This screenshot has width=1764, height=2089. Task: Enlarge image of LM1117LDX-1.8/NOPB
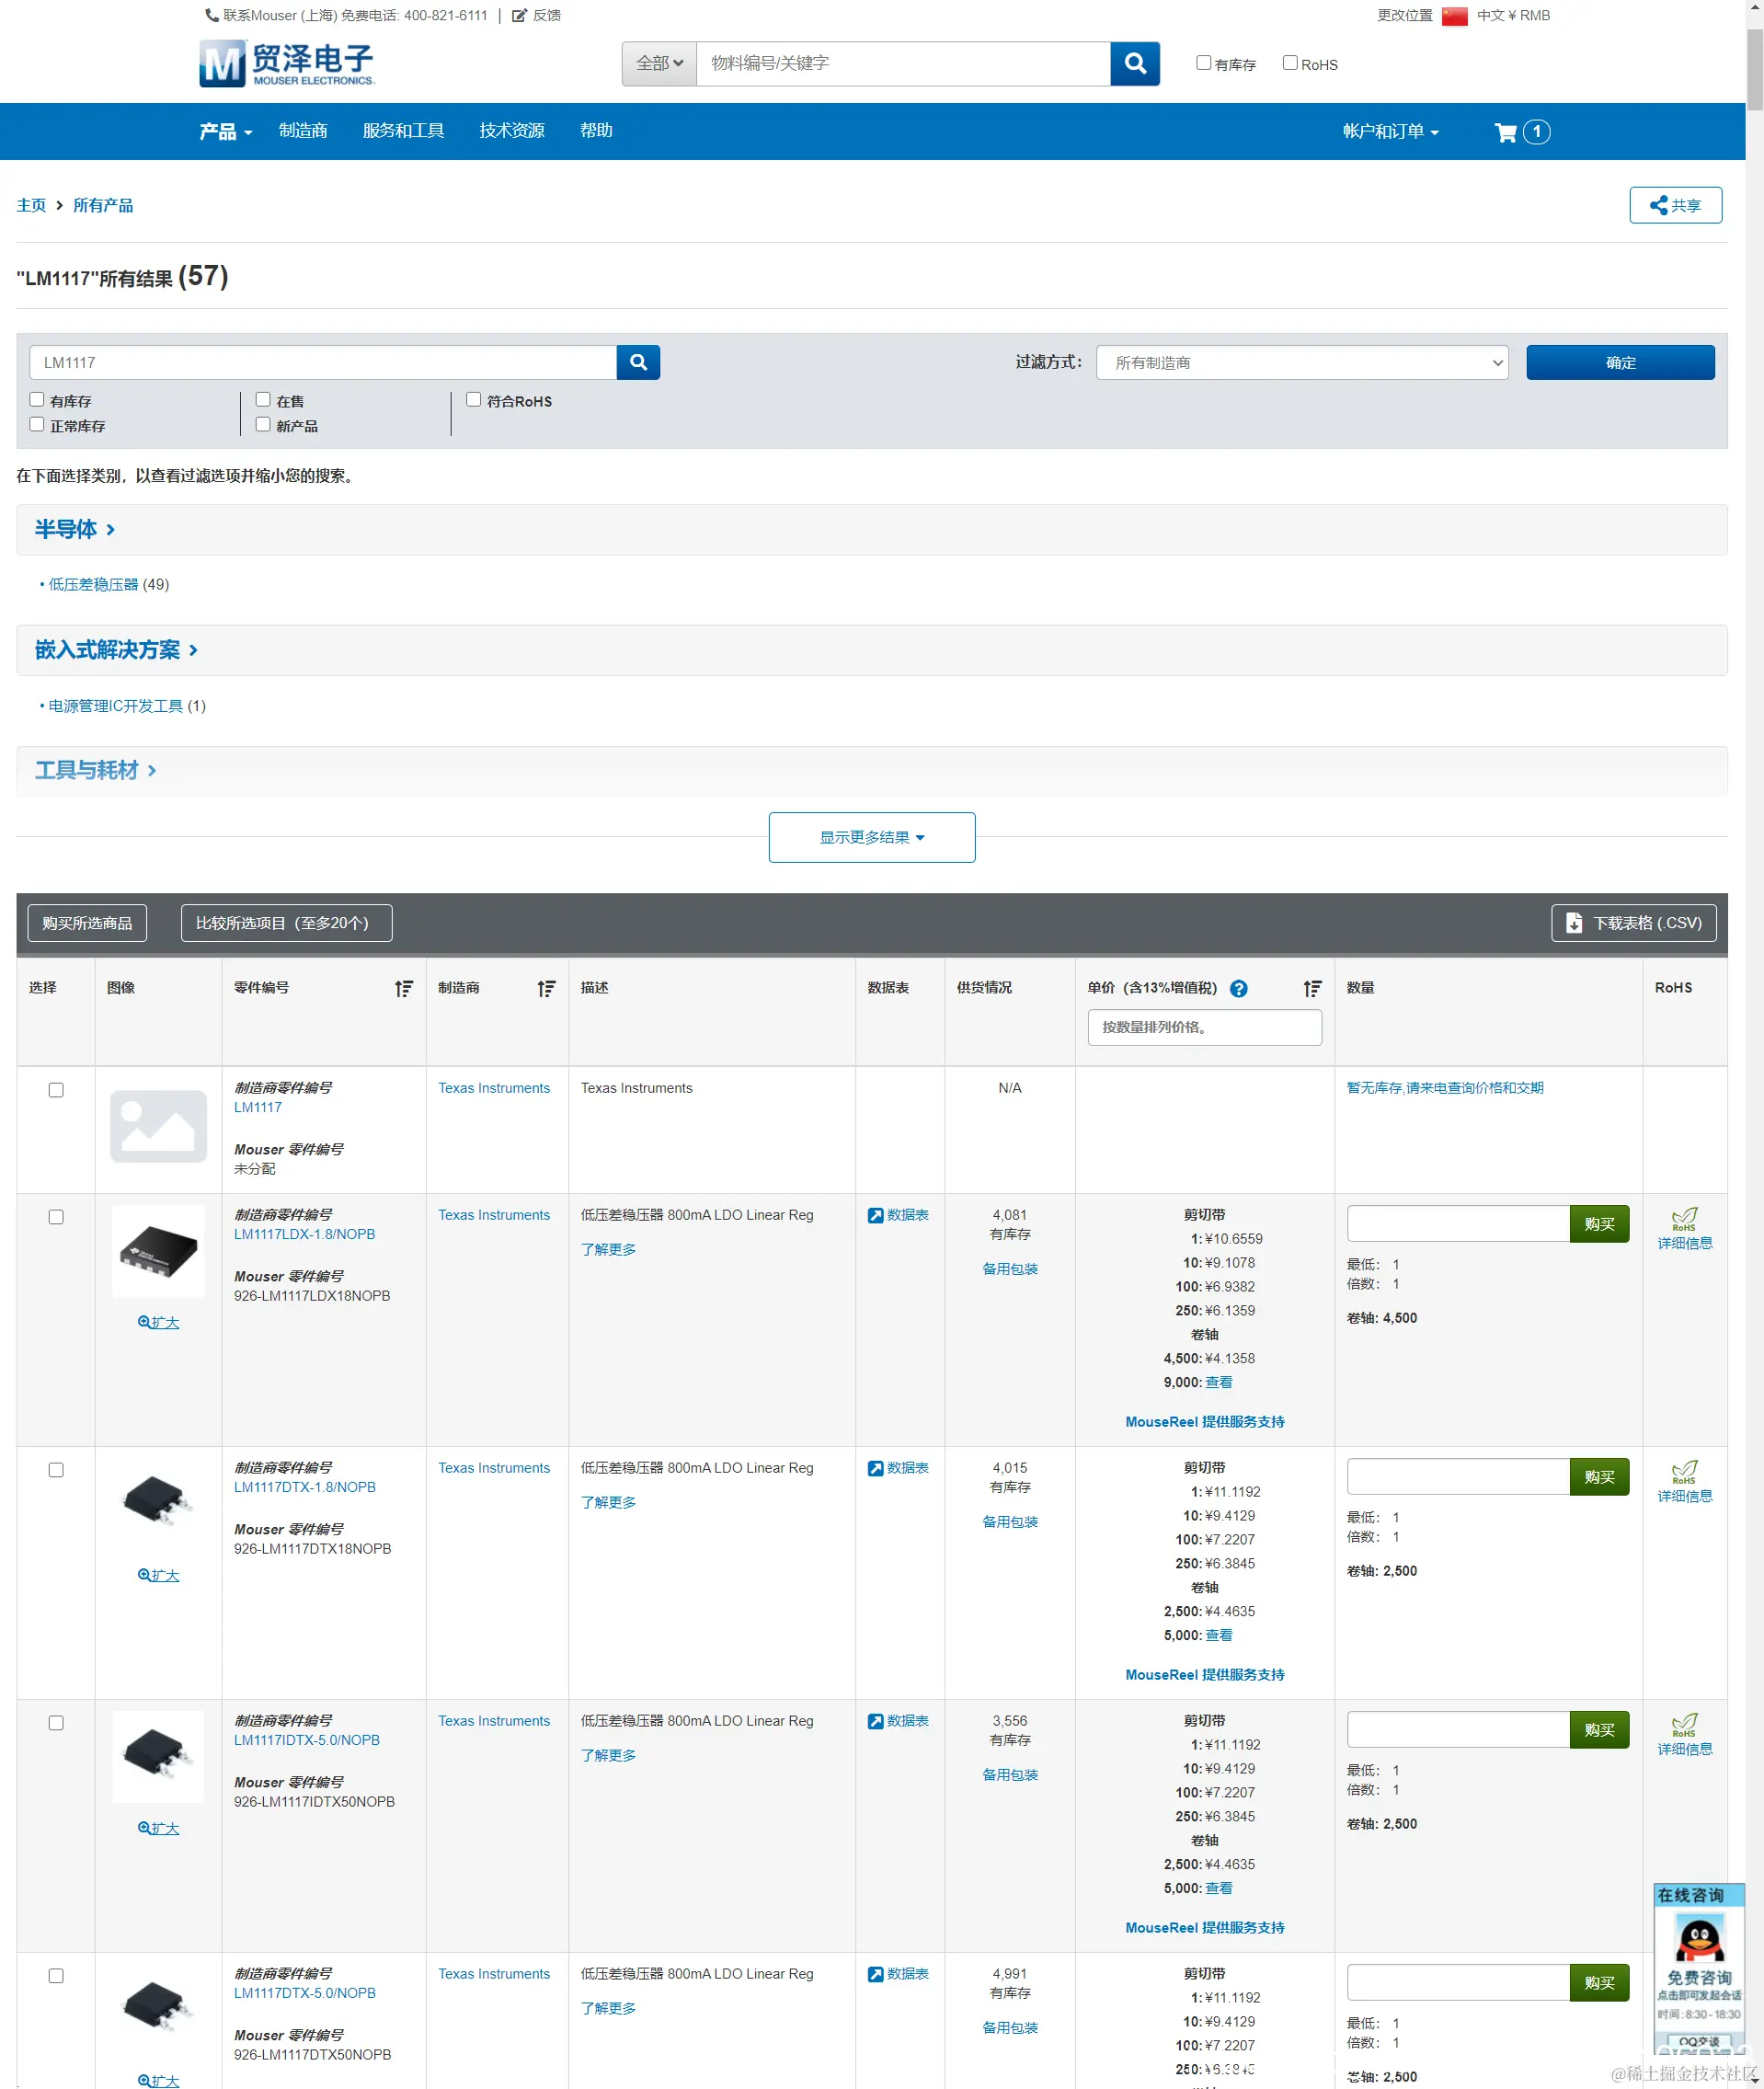(158, 1322)
